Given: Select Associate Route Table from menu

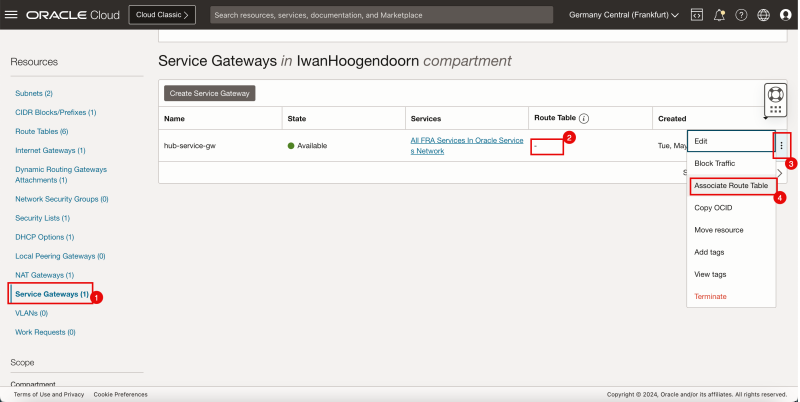Looking at the screenshot, I should click(x=731, y=185).
